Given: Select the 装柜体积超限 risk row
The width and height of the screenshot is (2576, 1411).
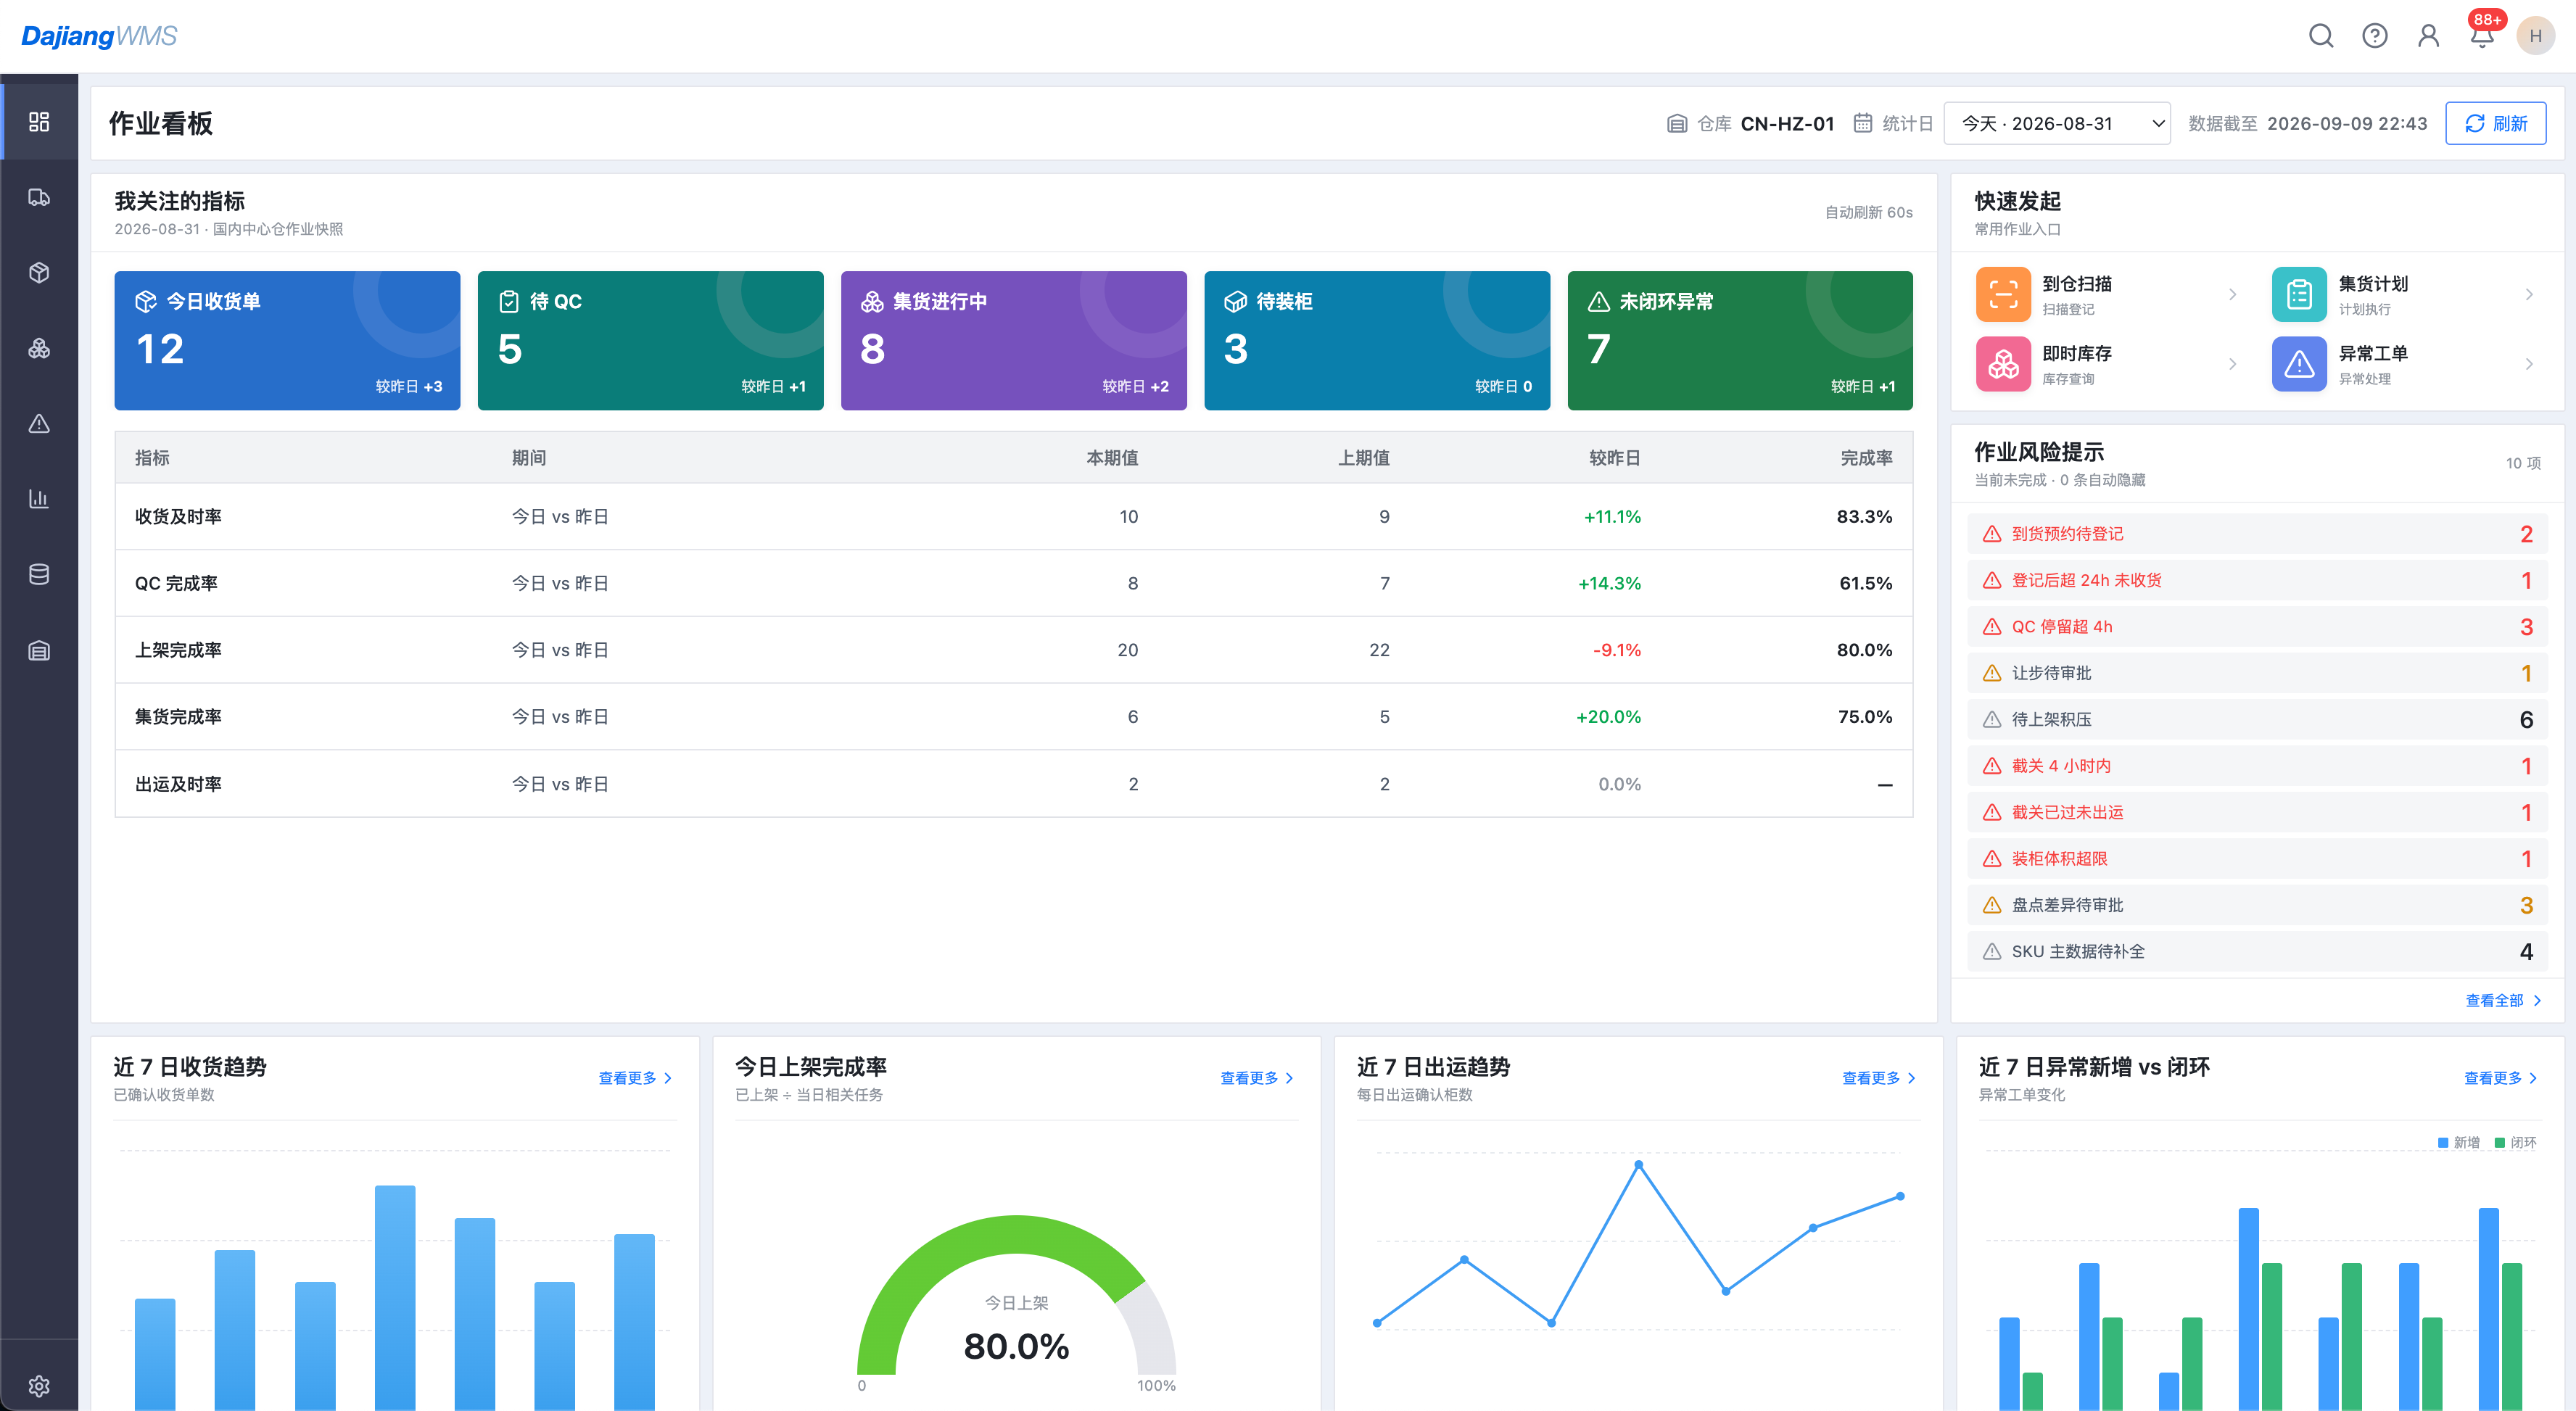Looking at the screenshot, I should click(x=2257, y=859).
